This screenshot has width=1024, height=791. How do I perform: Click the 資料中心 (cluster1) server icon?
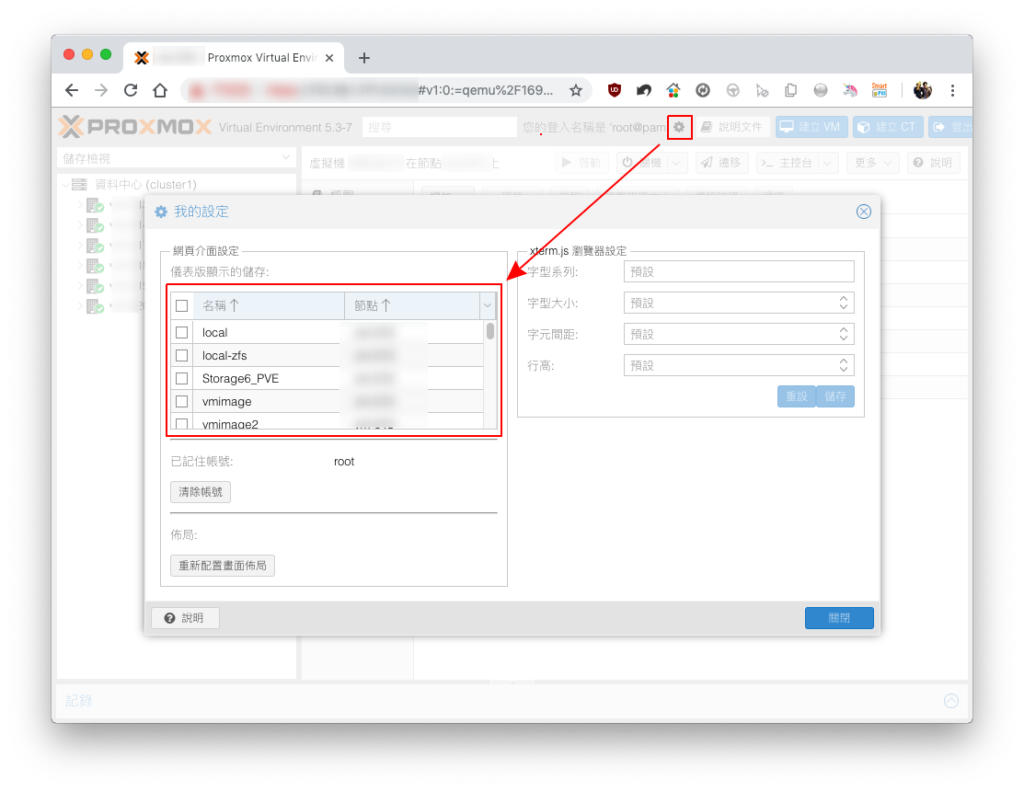pyautogui.click(x=79, y=184)
